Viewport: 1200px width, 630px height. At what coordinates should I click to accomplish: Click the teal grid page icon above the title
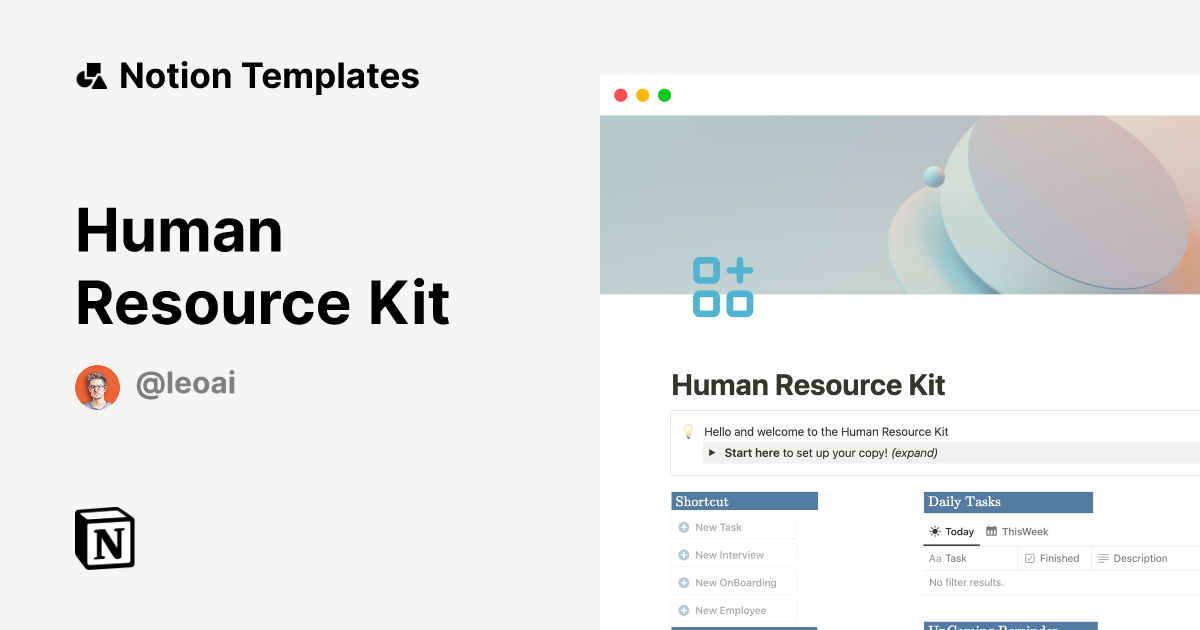722,287
